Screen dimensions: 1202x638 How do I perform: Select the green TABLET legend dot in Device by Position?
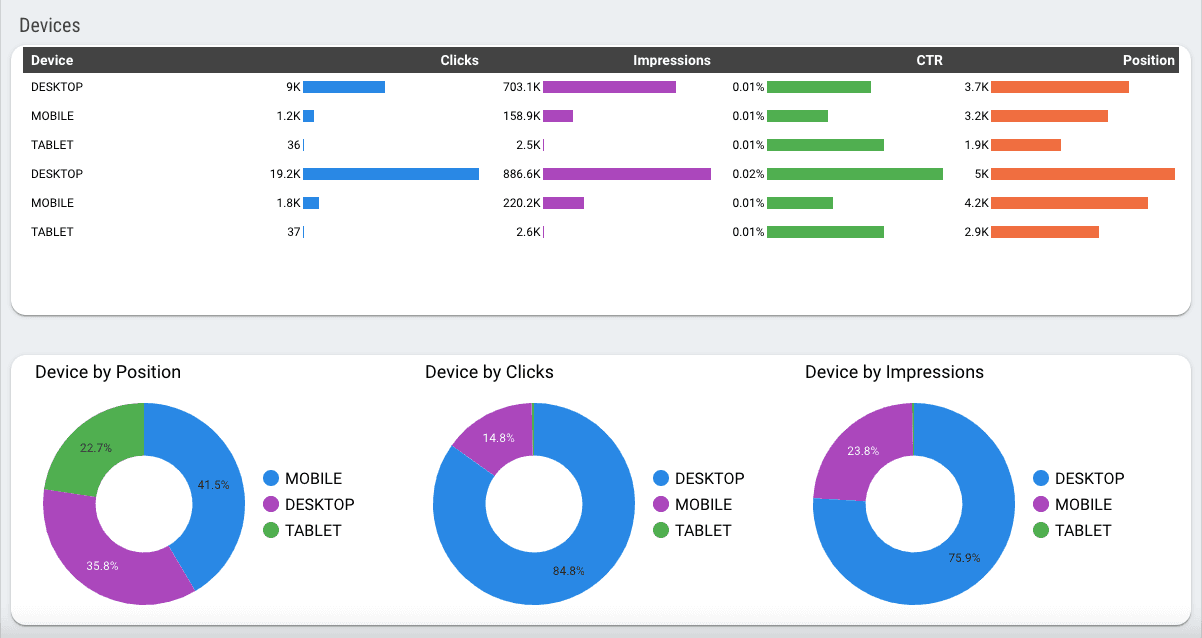pos(271,531)
